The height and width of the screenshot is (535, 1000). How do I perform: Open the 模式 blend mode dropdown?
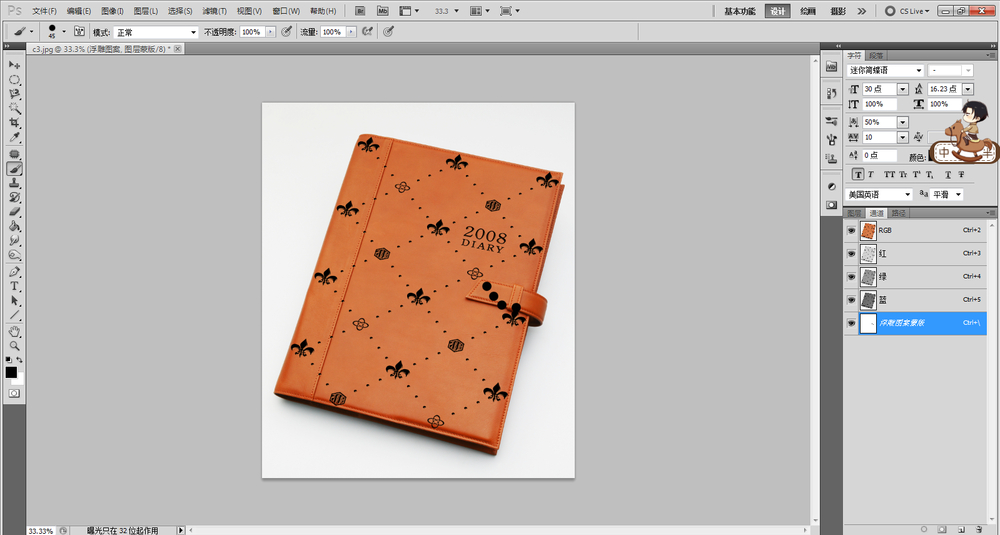point(156,32)
